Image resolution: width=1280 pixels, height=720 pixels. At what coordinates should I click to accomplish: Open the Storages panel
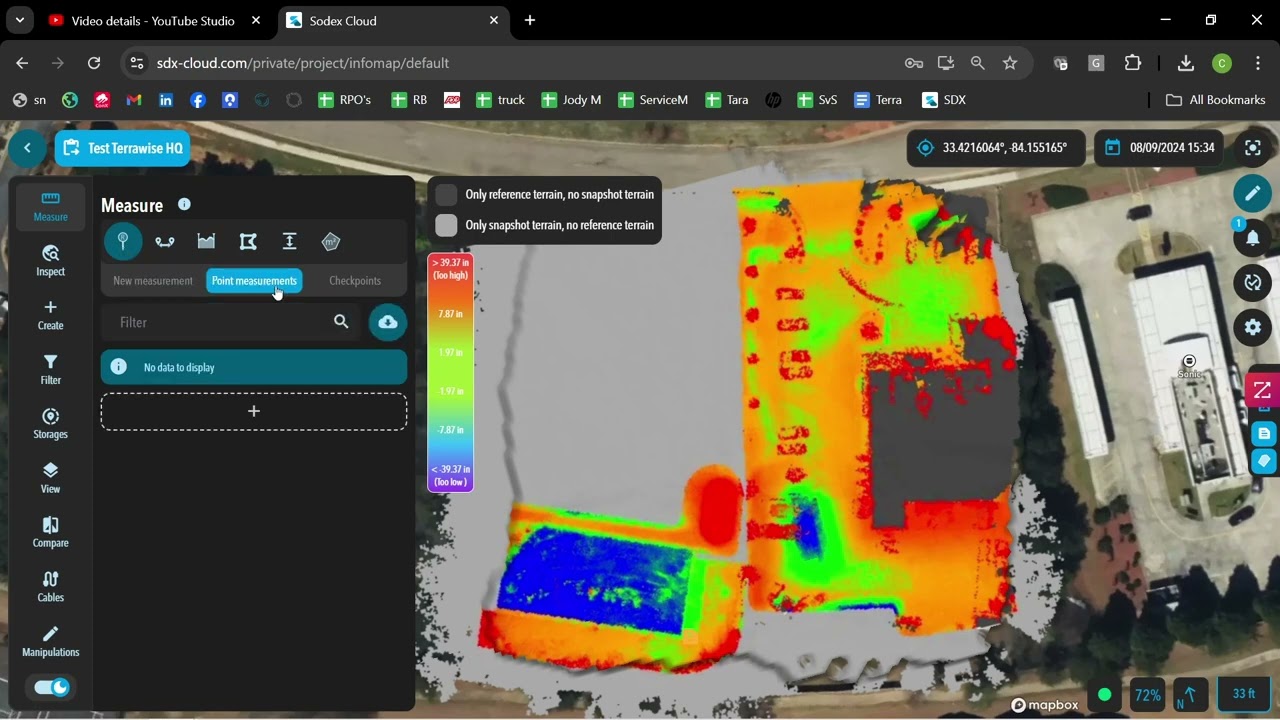point(51,423)
